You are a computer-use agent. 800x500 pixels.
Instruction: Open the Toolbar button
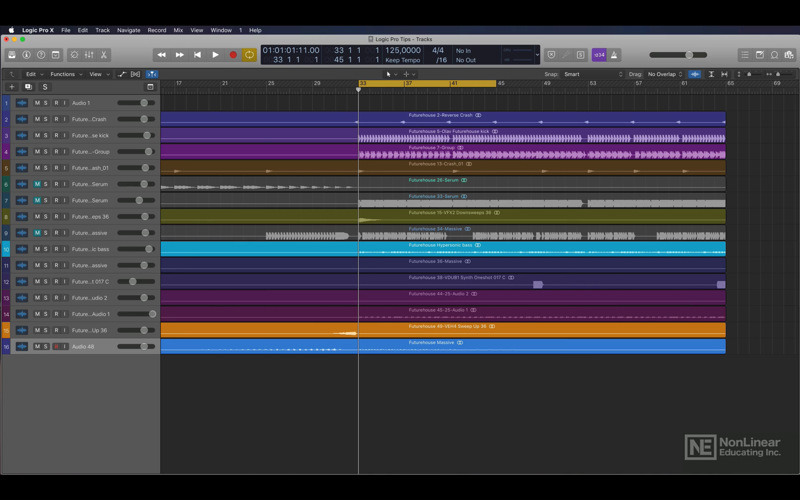(56, 55)
